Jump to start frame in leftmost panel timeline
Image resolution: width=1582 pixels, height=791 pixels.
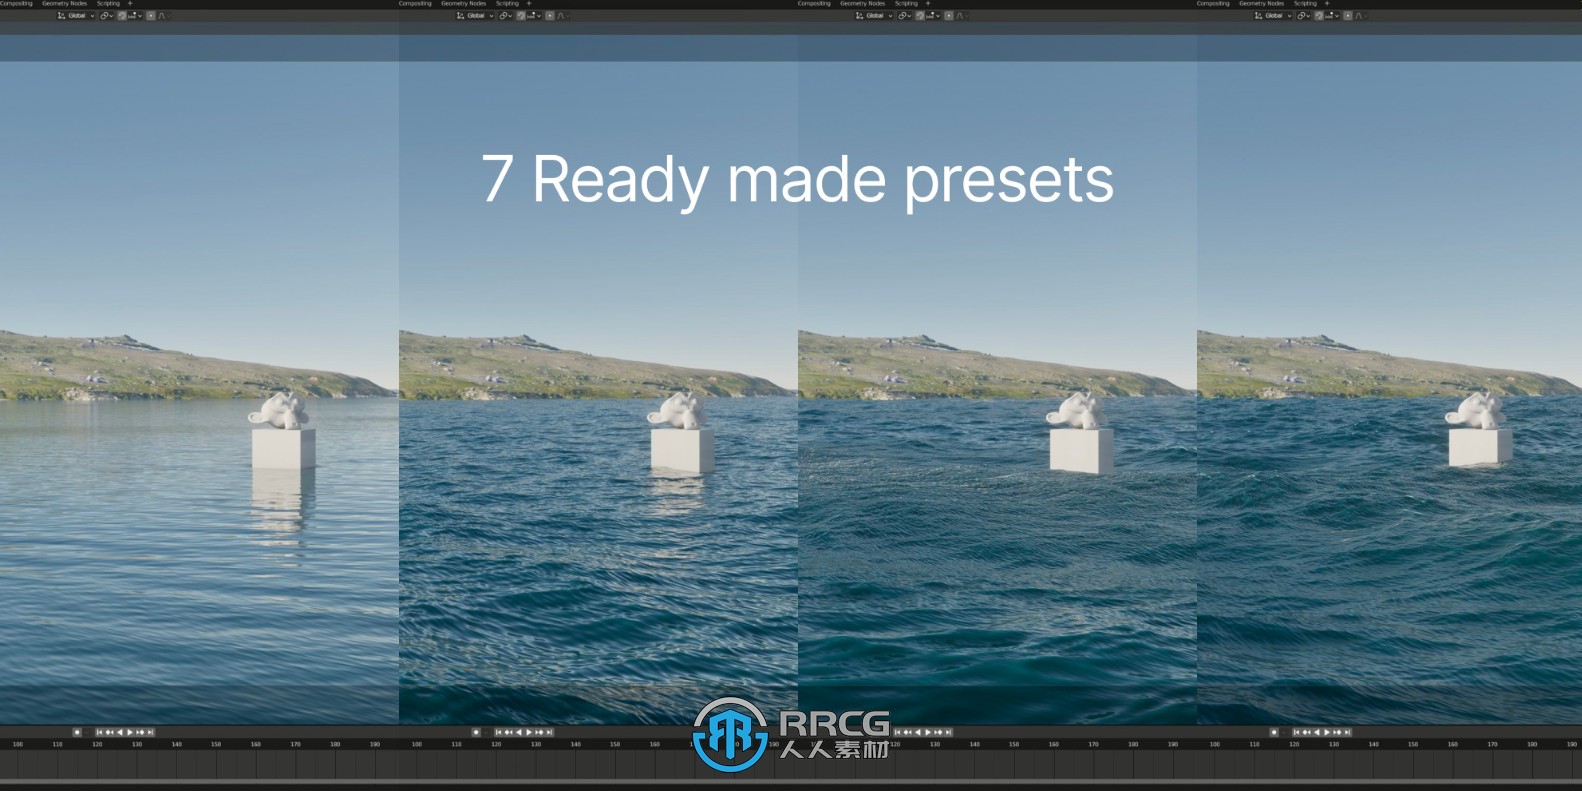[x=99, y=732]
